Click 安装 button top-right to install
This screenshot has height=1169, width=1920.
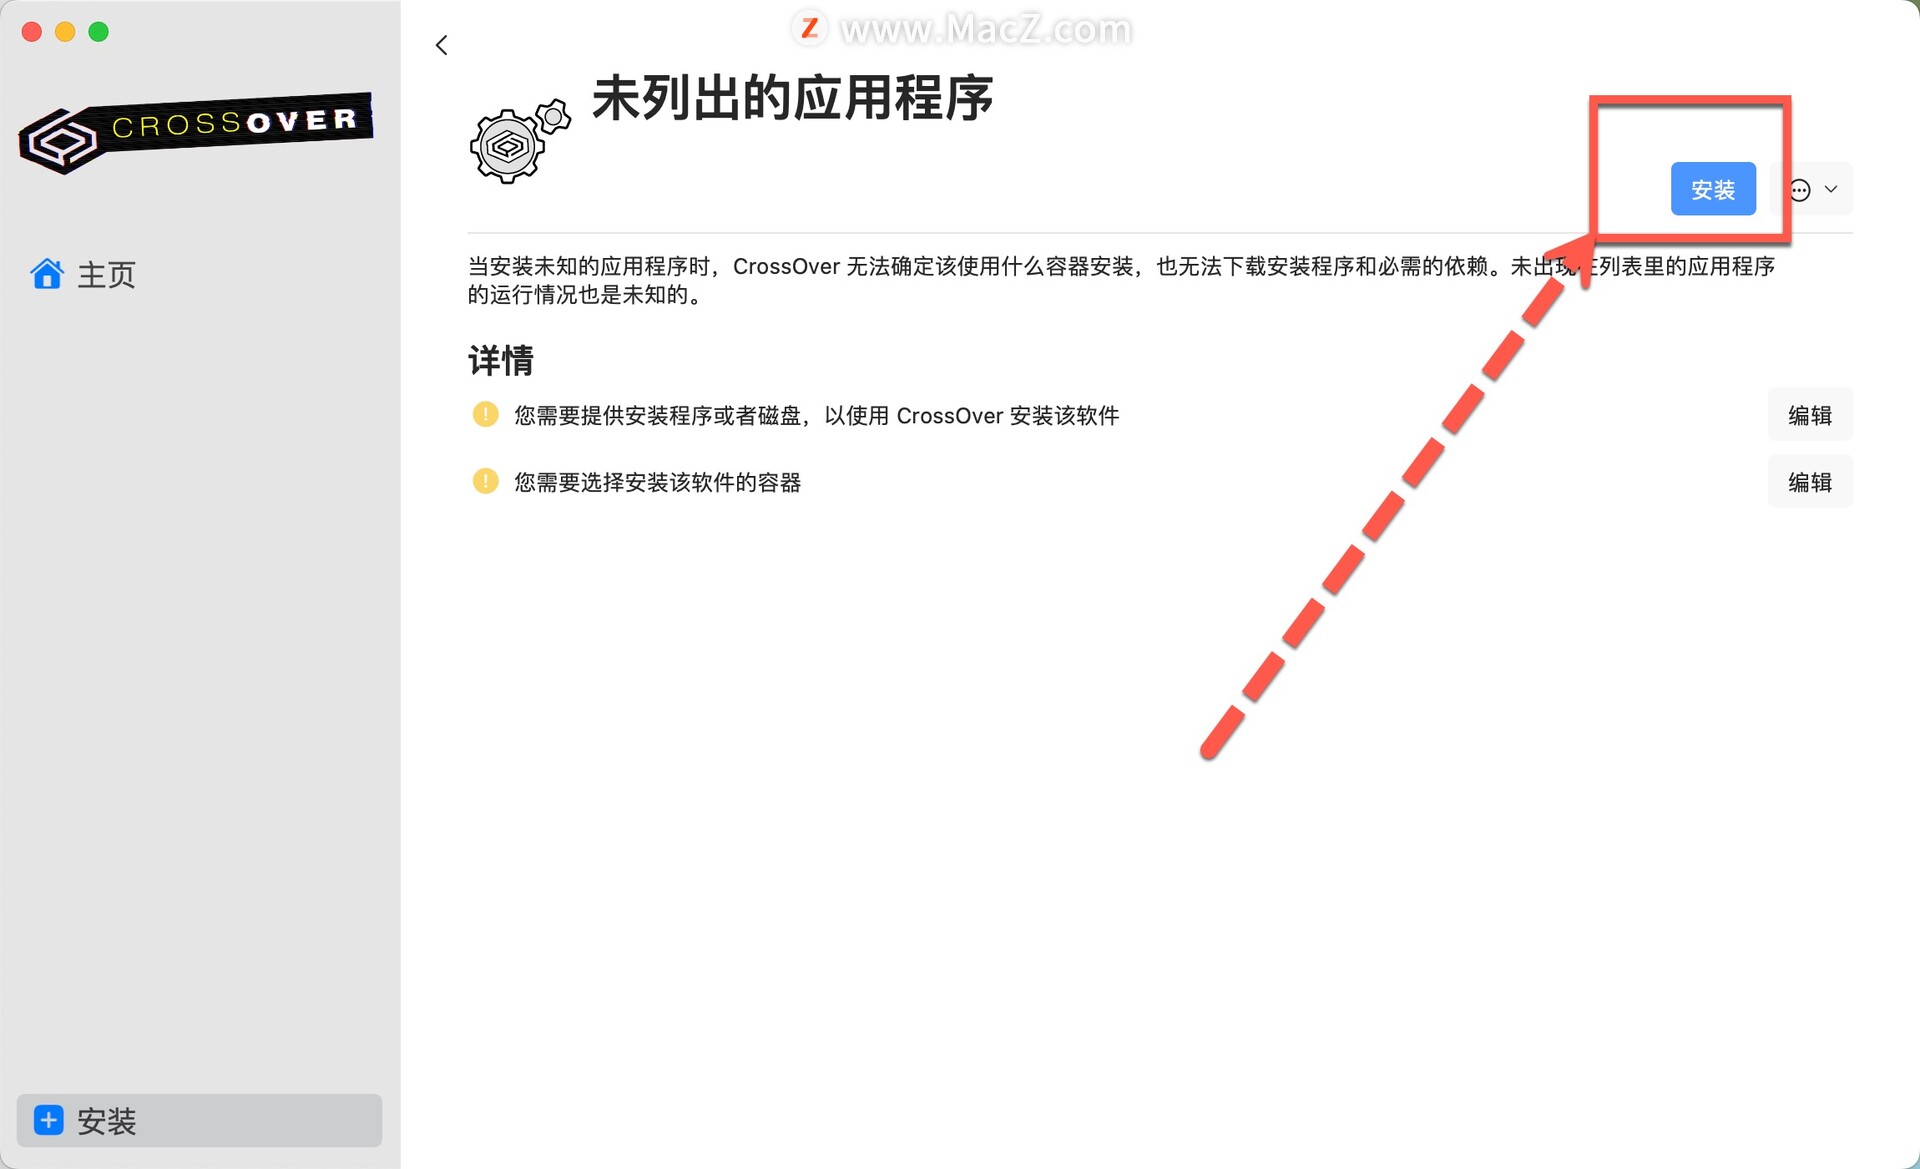coord(1713,188)
